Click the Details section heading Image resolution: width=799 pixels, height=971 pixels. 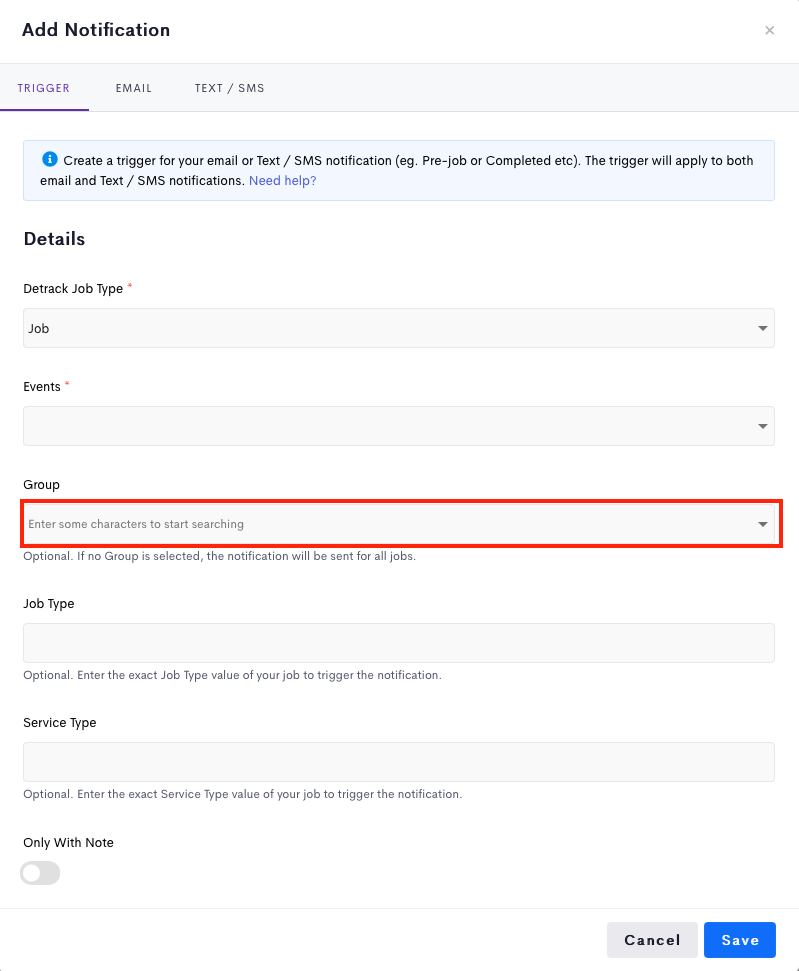[55, 239]
